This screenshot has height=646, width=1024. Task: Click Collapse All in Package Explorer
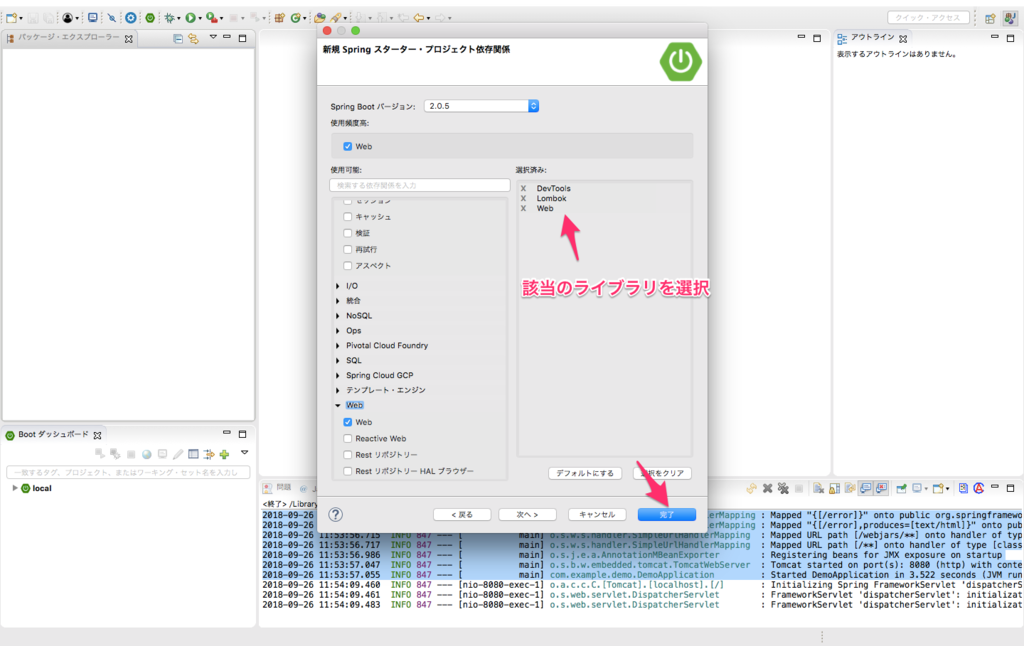178,39
